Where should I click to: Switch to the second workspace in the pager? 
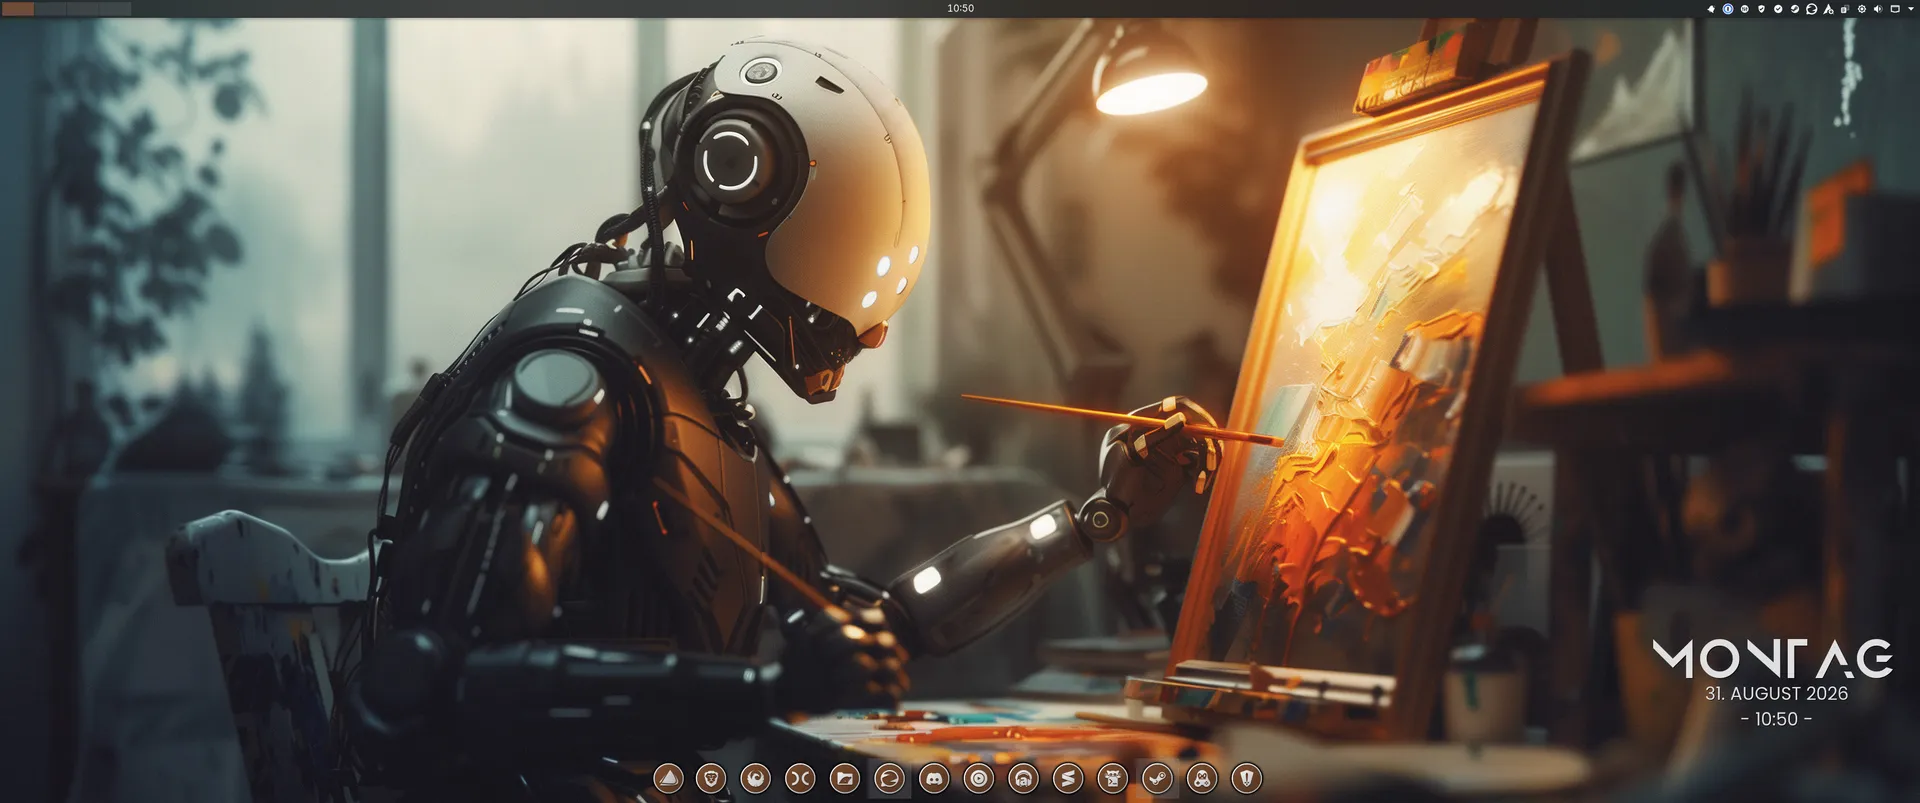point(50,9)
